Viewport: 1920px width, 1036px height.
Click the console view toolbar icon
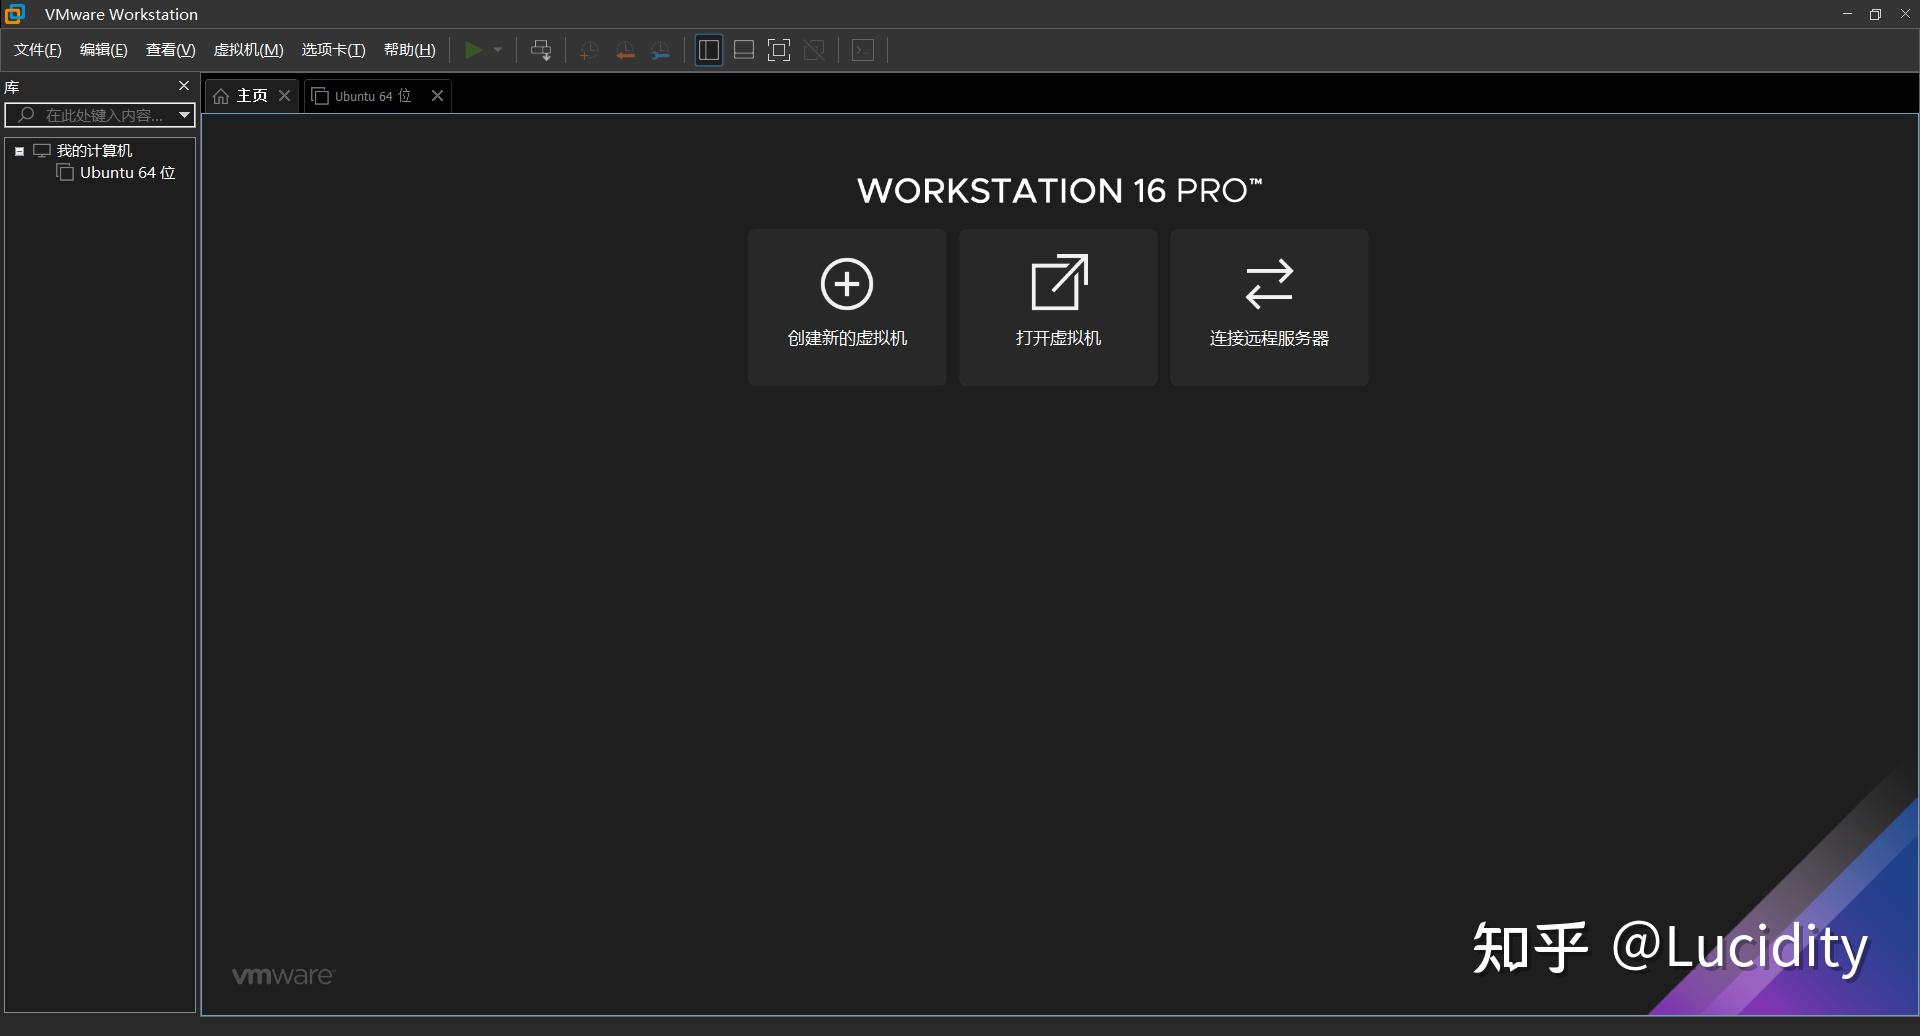pyautogui.click(x=863, y=50)
